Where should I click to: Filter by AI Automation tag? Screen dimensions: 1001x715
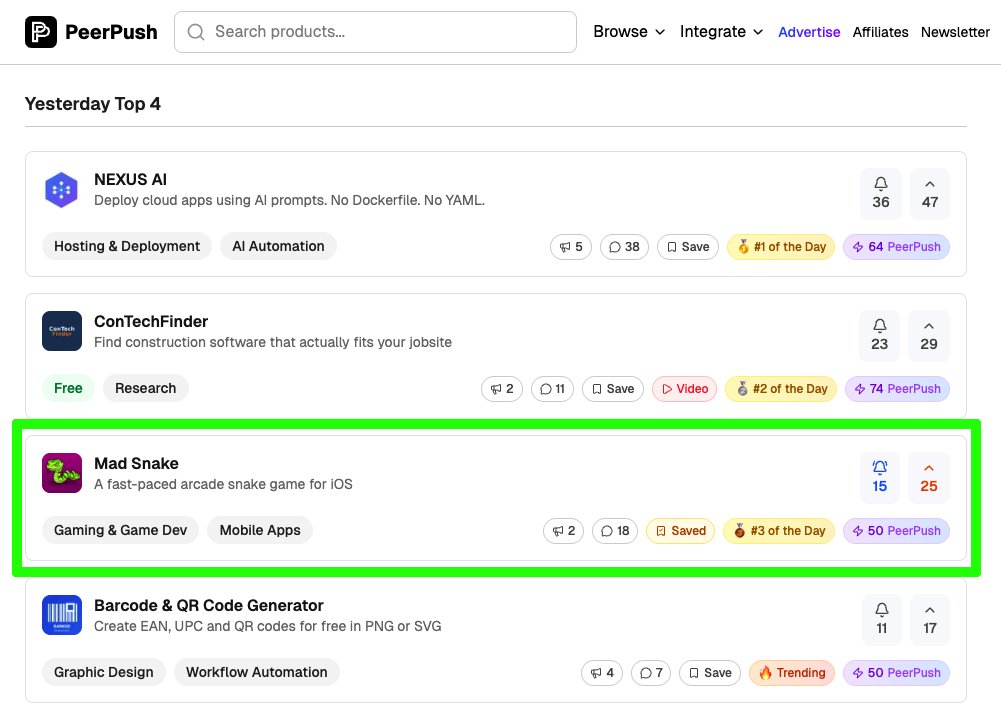pyautogui.click(x=278, y=246)
